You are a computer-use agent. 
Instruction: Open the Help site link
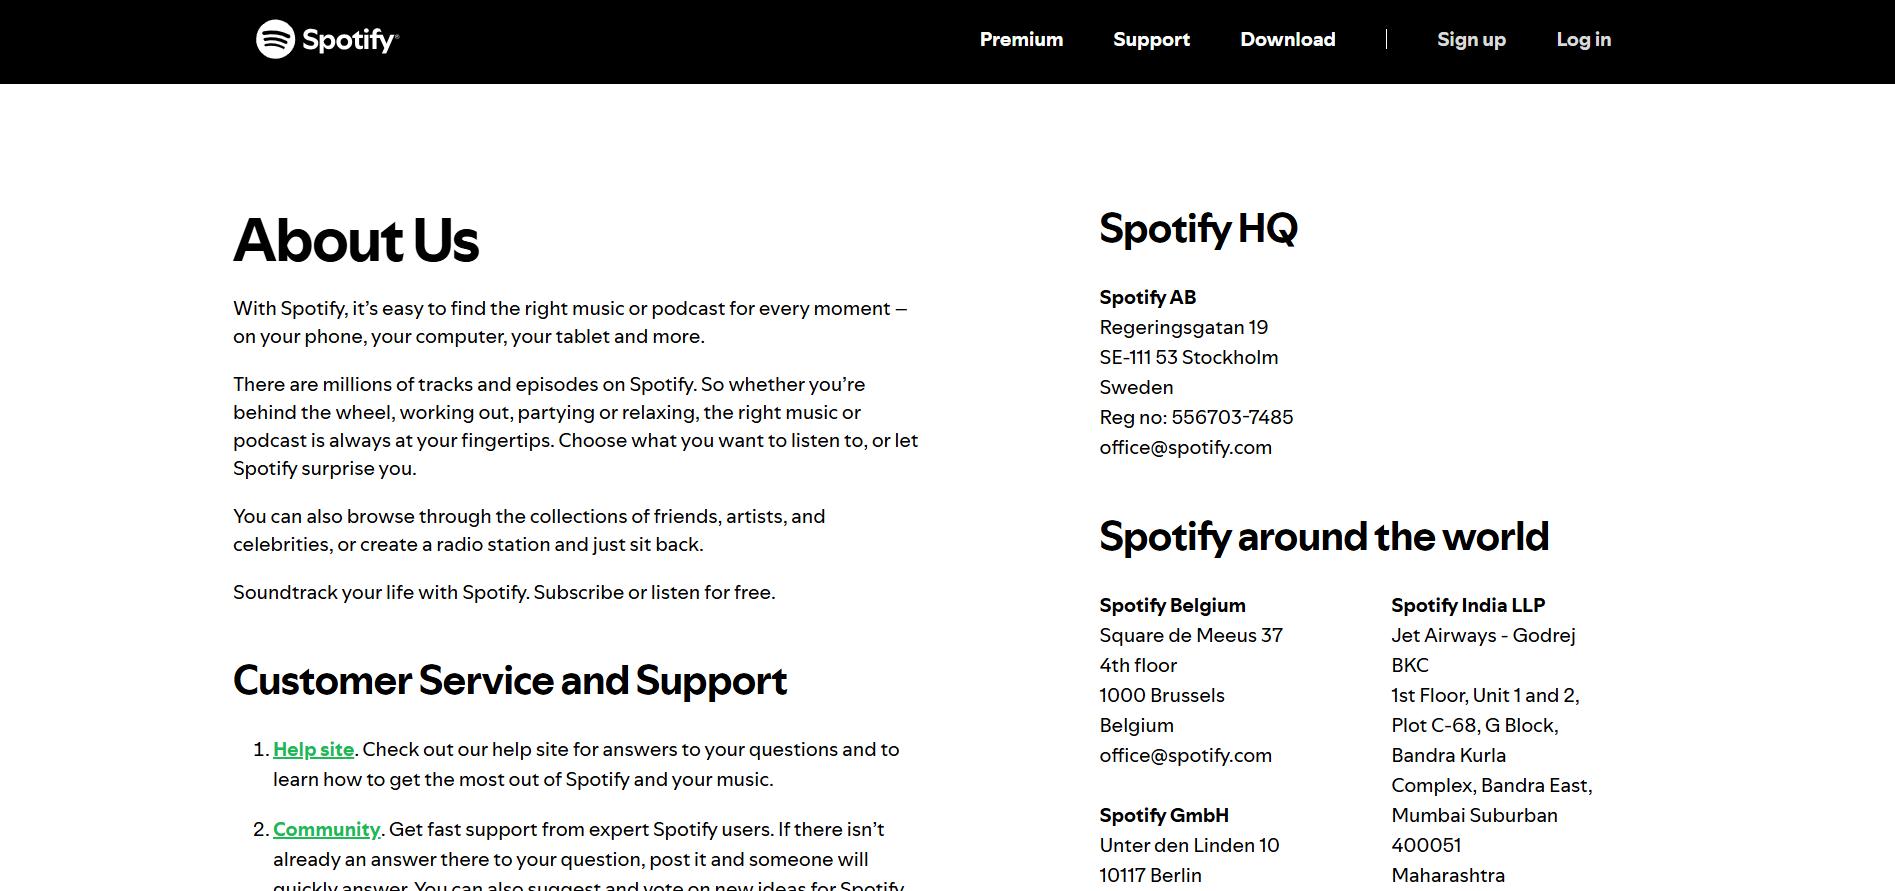[313, 750]
